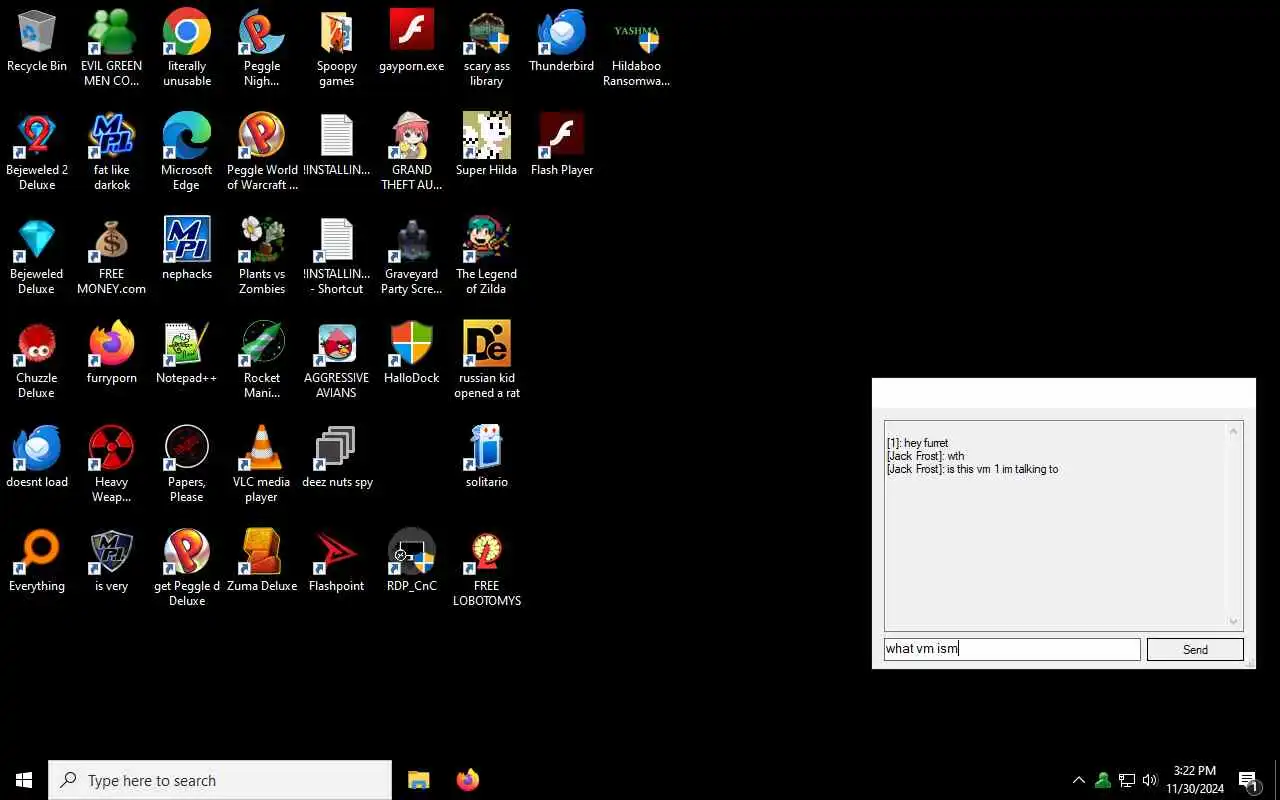Select the Chuzzle Deluxe icon
Image resolution: width=1280 pixels, height=800 pixels.
[37, 360]
